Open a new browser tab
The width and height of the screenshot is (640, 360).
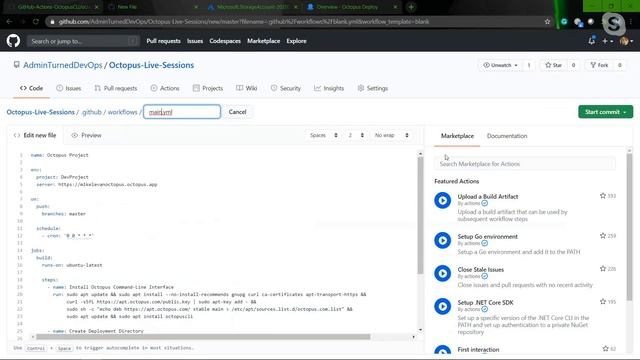click(x=411, y=7)
